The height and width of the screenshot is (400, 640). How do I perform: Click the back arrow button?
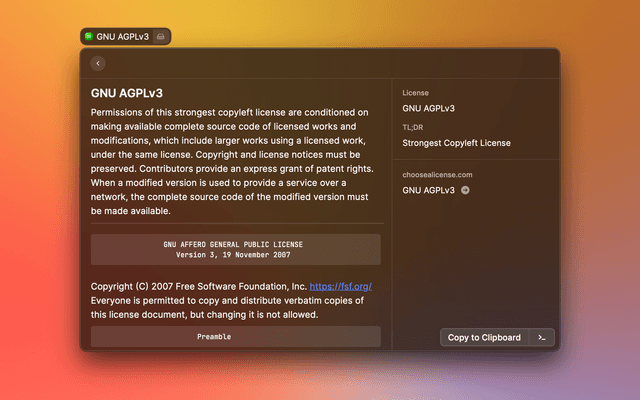[98, 63]
